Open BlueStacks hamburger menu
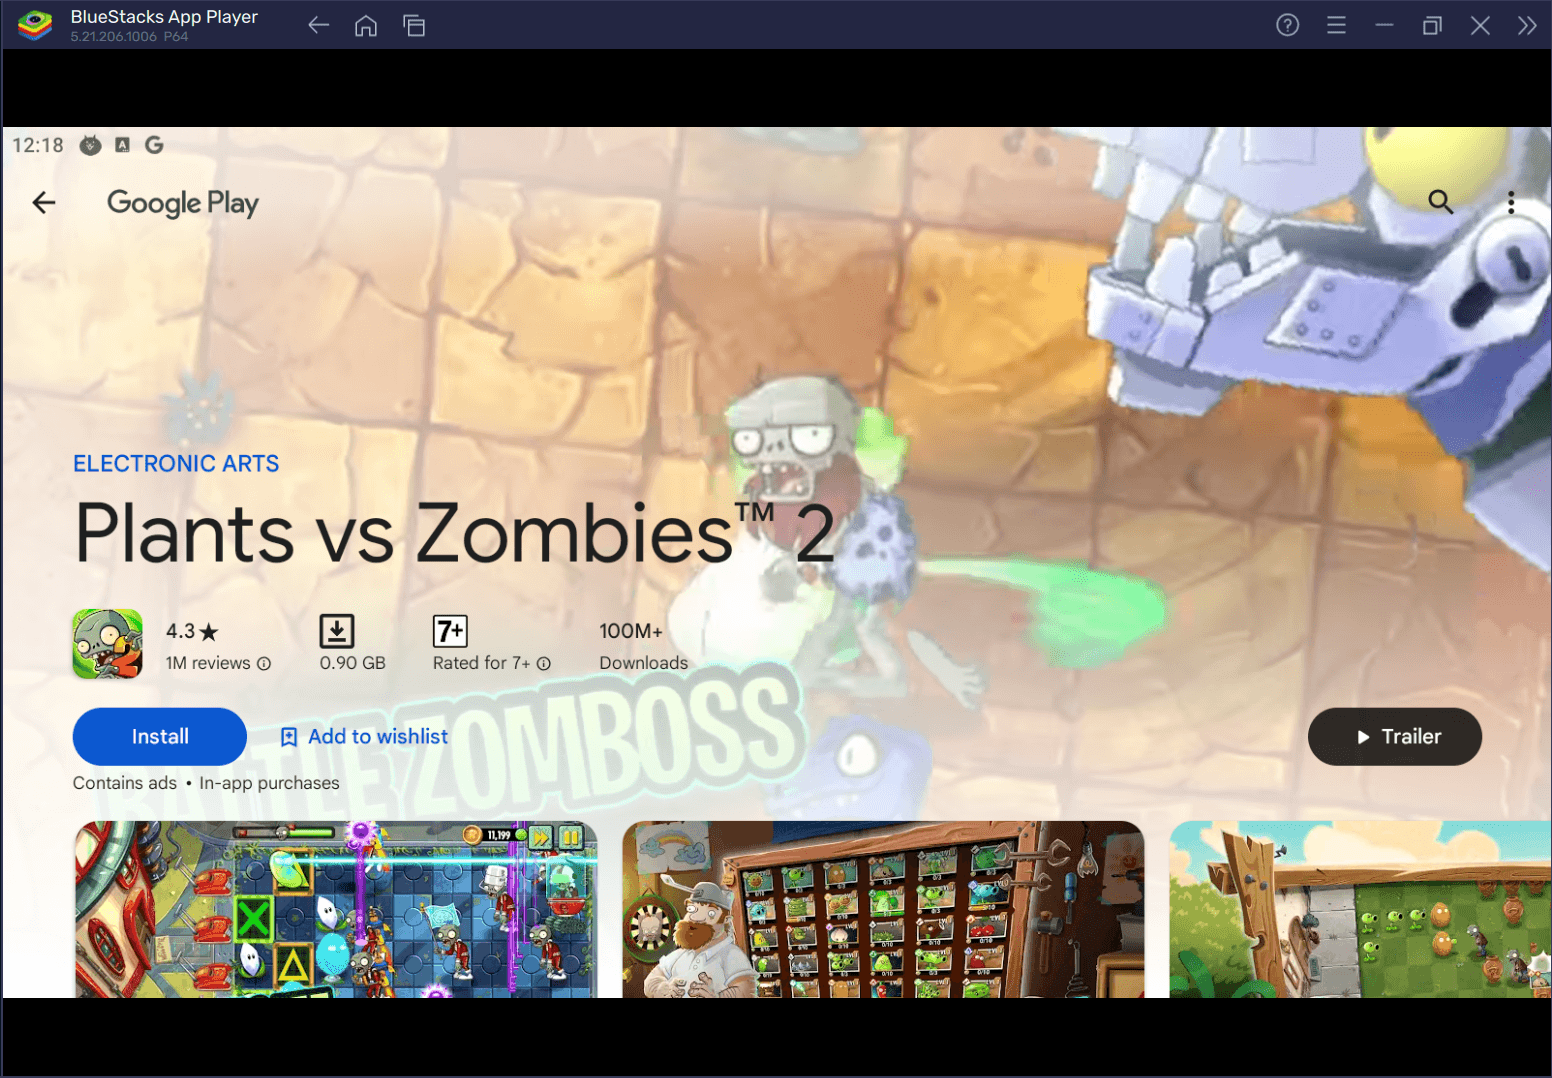The height and width of the screenshot is (1078, 1552). click(x=1336, y=25)
